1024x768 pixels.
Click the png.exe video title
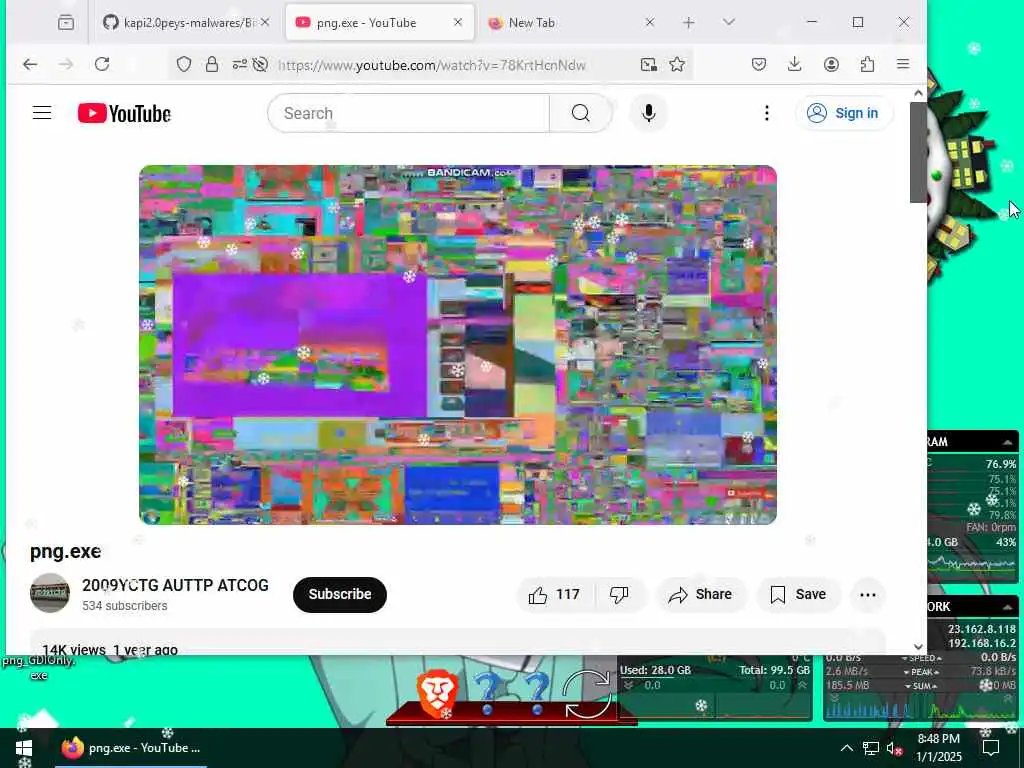[x=65, y=552]
